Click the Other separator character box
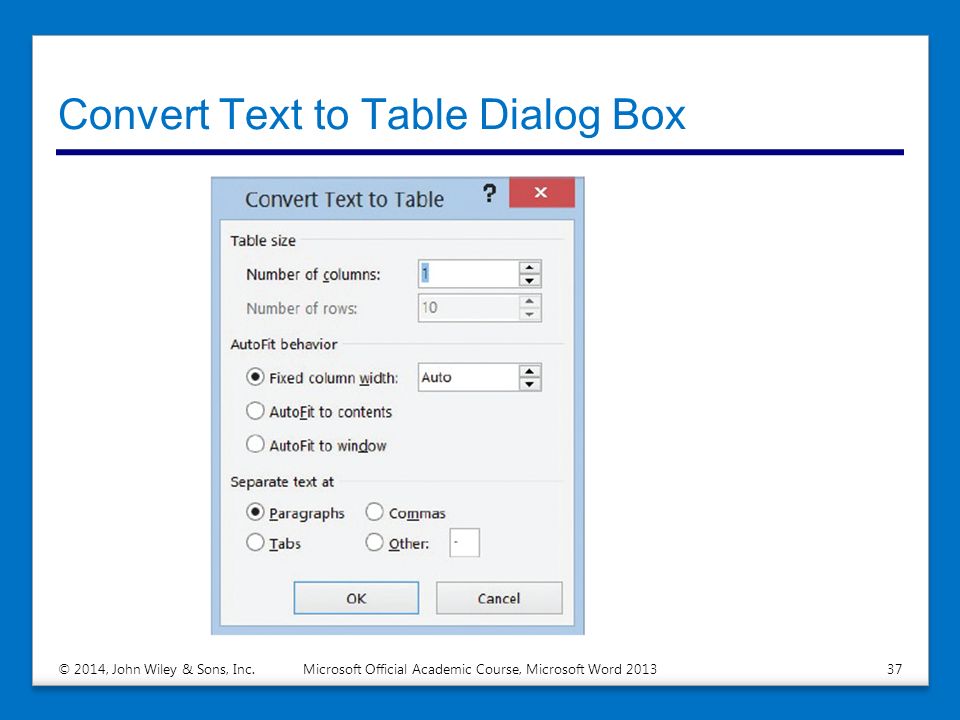Image resolution: width=960 pixels, height=720 pixels. [464, 543]
